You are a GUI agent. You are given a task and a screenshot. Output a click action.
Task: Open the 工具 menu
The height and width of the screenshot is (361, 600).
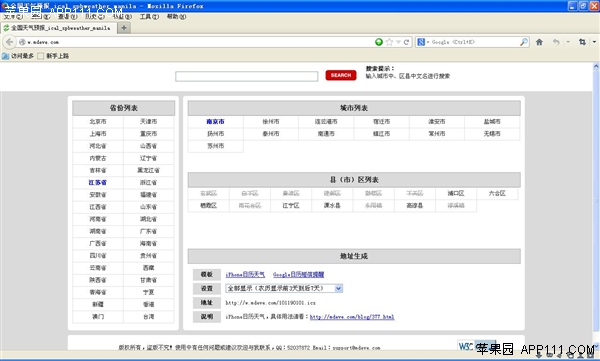click(x=149, y=16)
